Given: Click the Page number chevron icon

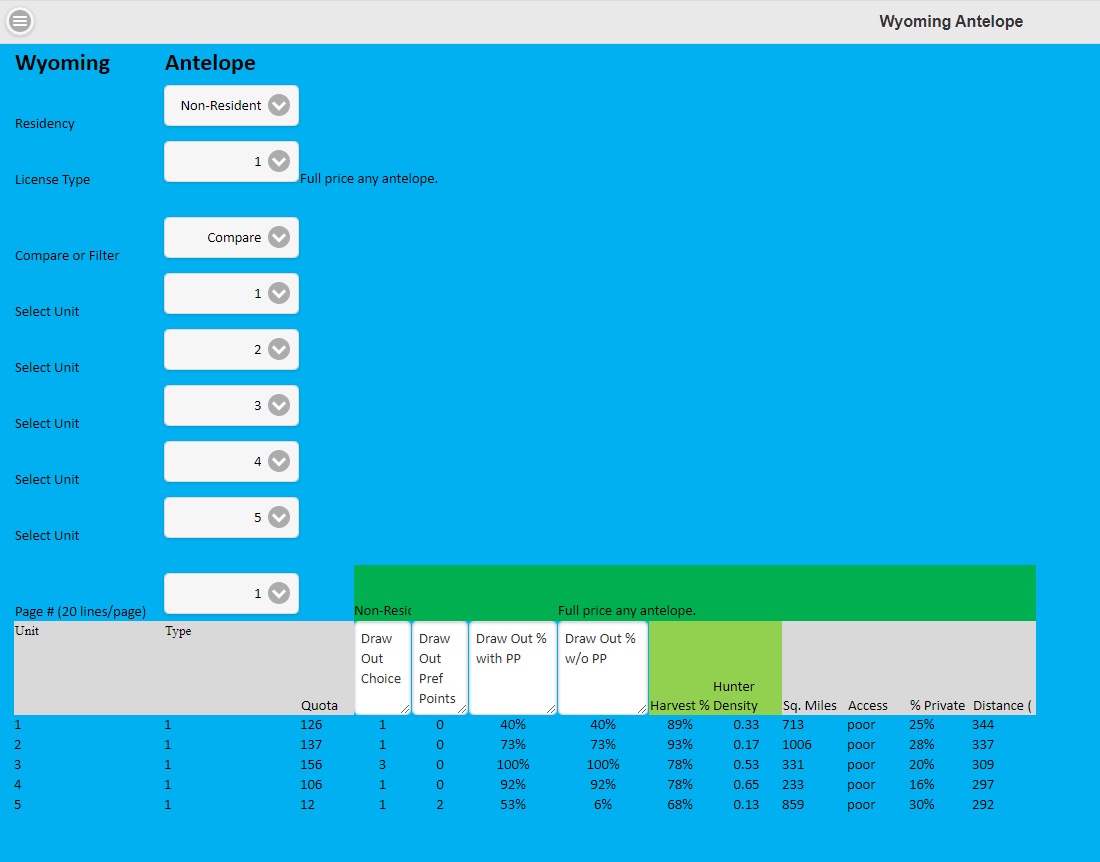Looking at the screenshot, I should pyautogui.click(x=279, y=594).
